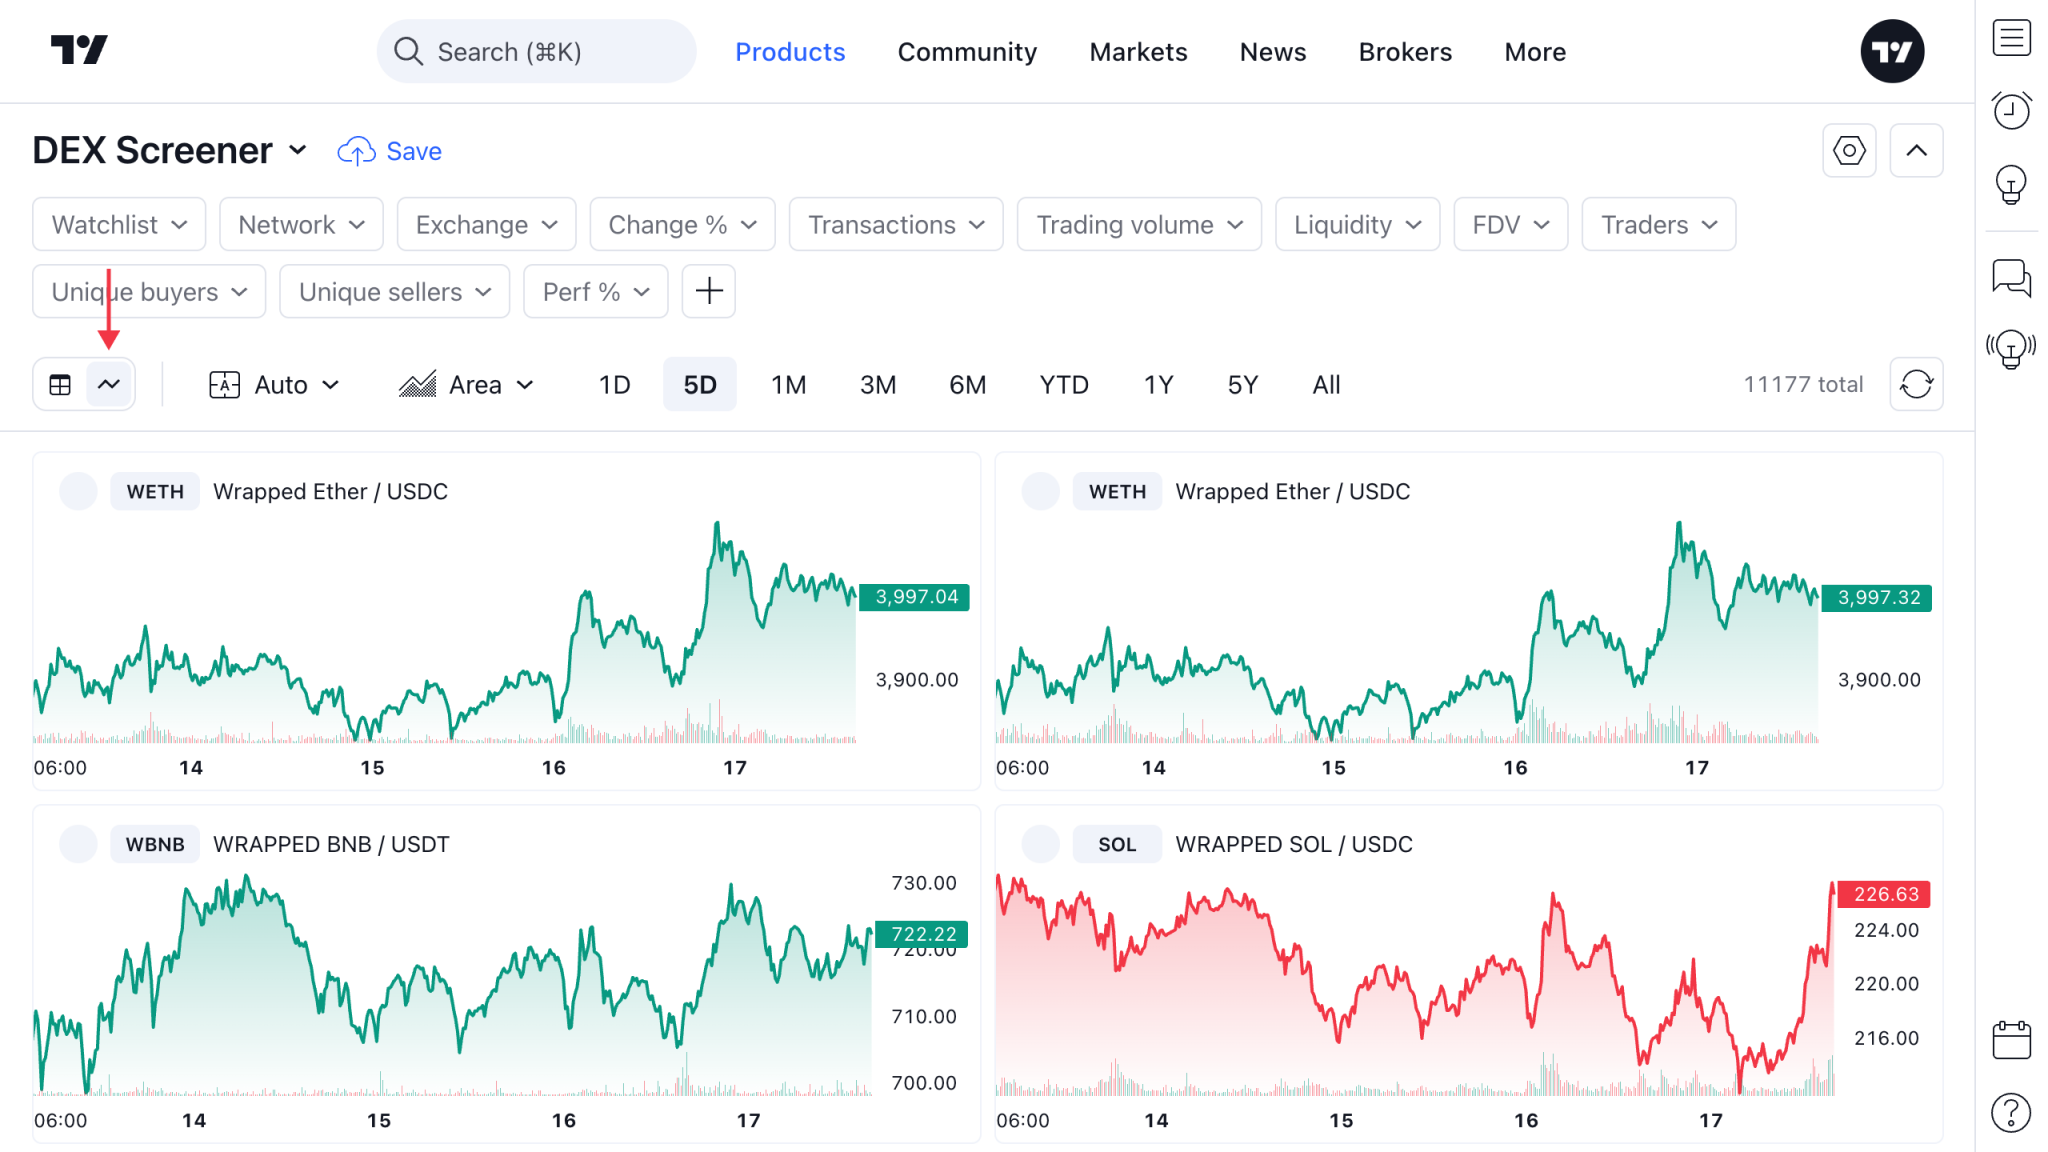Open the Traders filter dropdown

[x=1658, y=224]
